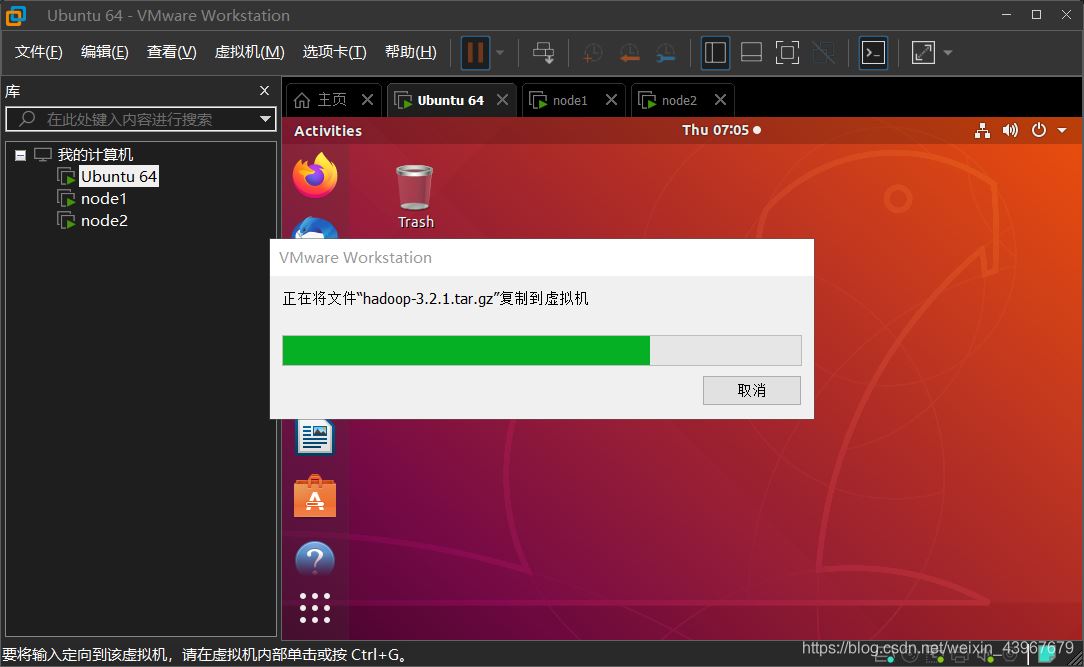Click the volume icon in Ubuntu's top panel
1084x667 pixels.
pos(1009,130)
